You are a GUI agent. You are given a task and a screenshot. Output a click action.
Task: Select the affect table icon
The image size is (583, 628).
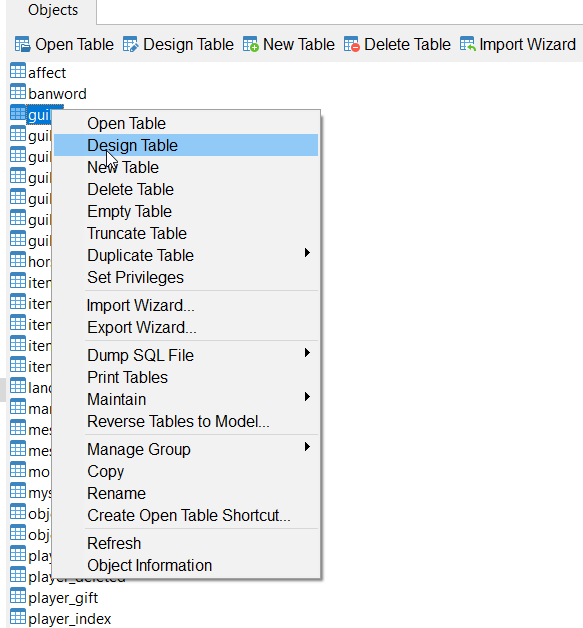tap(18, 71)
